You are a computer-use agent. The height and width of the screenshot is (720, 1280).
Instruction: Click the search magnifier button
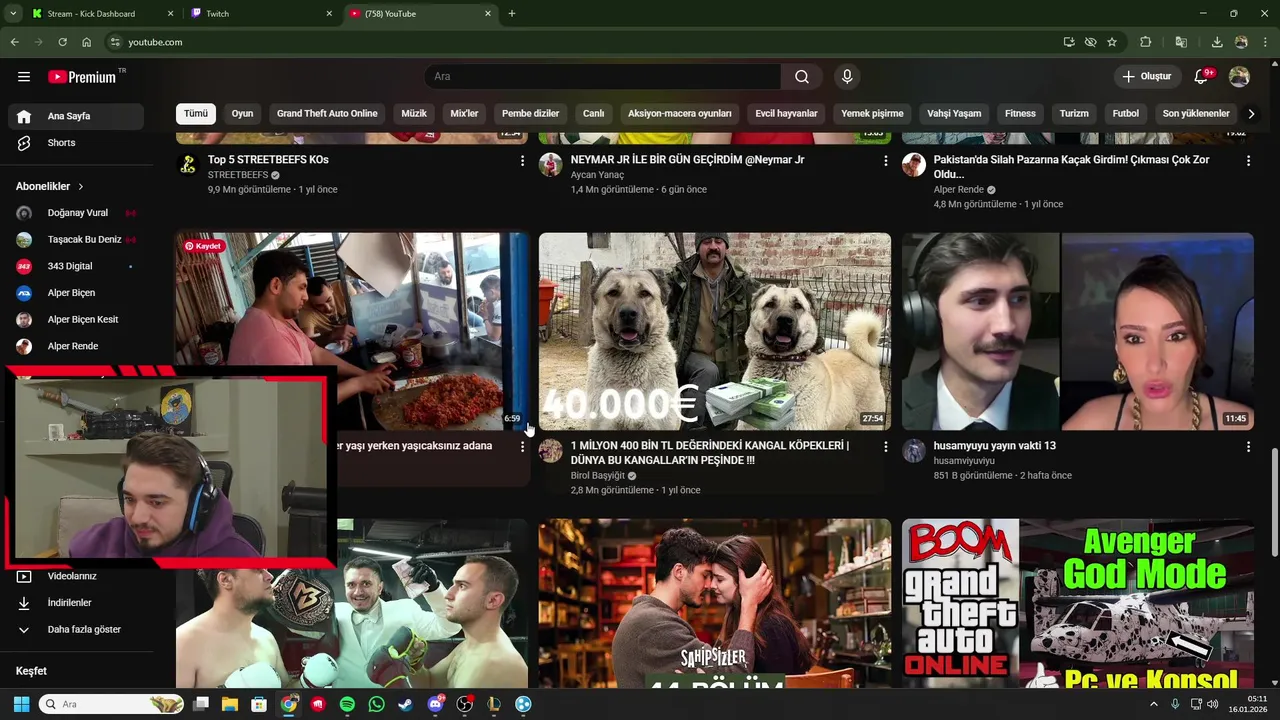coord(802,77)
